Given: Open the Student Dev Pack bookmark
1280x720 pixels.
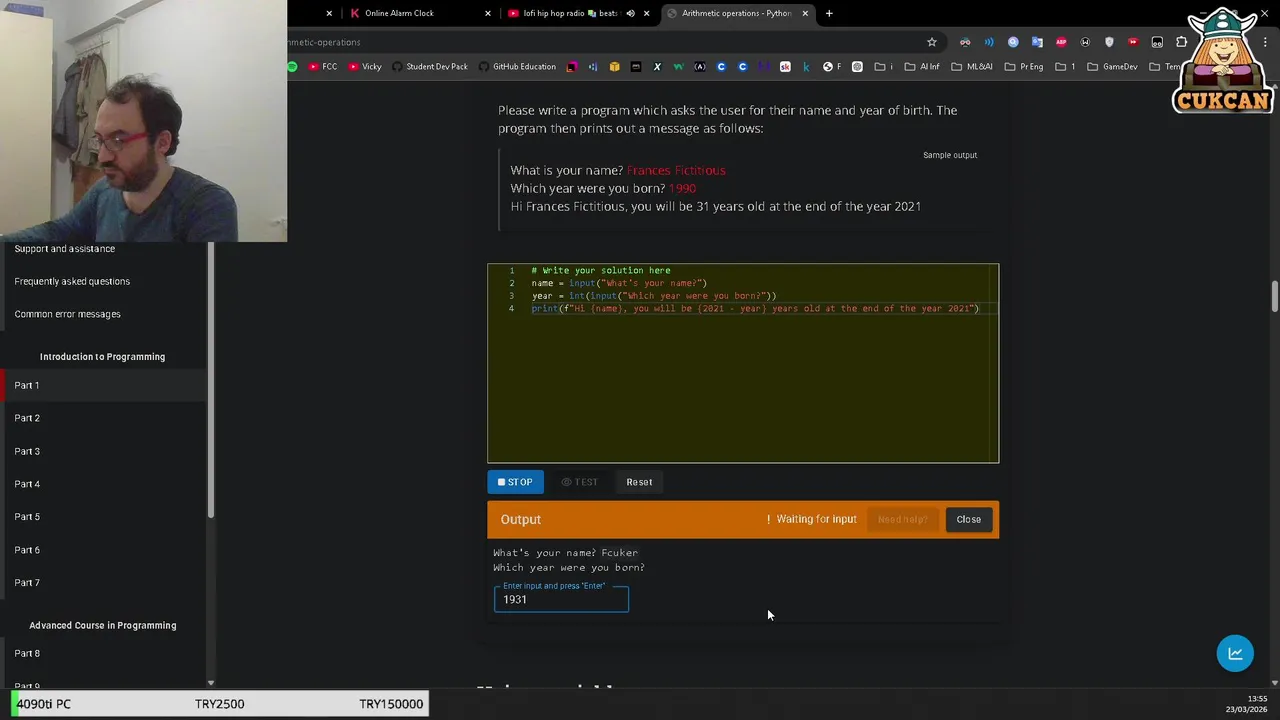Looking at the screenshot, I should 430,67.
